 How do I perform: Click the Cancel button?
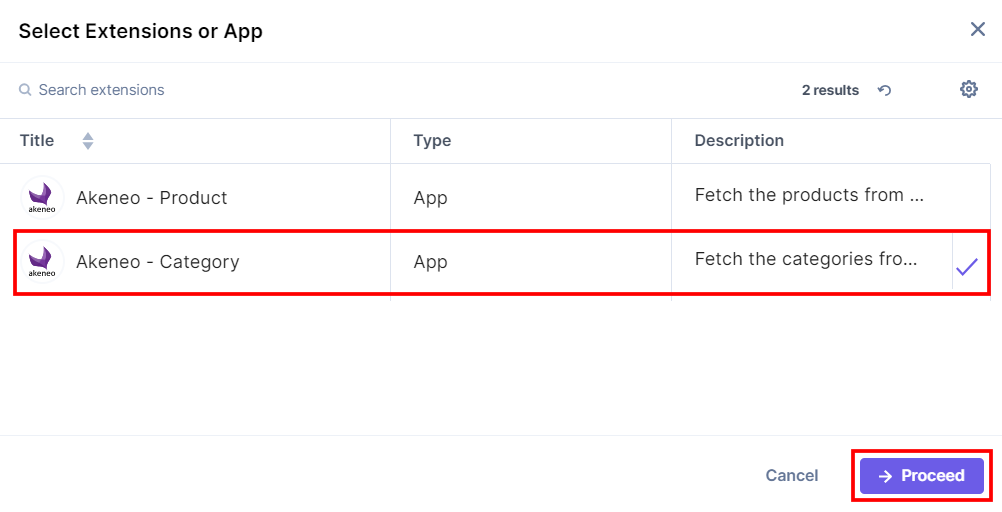[x=792, y=476]
